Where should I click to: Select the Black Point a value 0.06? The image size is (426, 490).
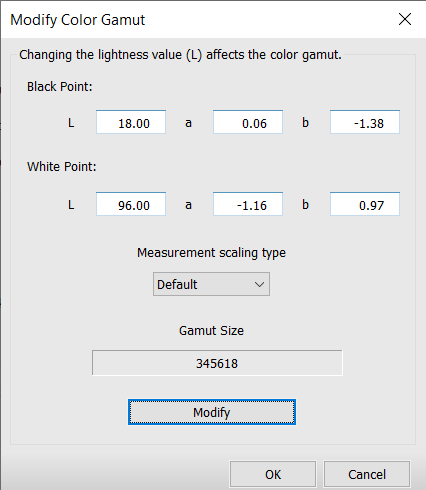(248, 122)
